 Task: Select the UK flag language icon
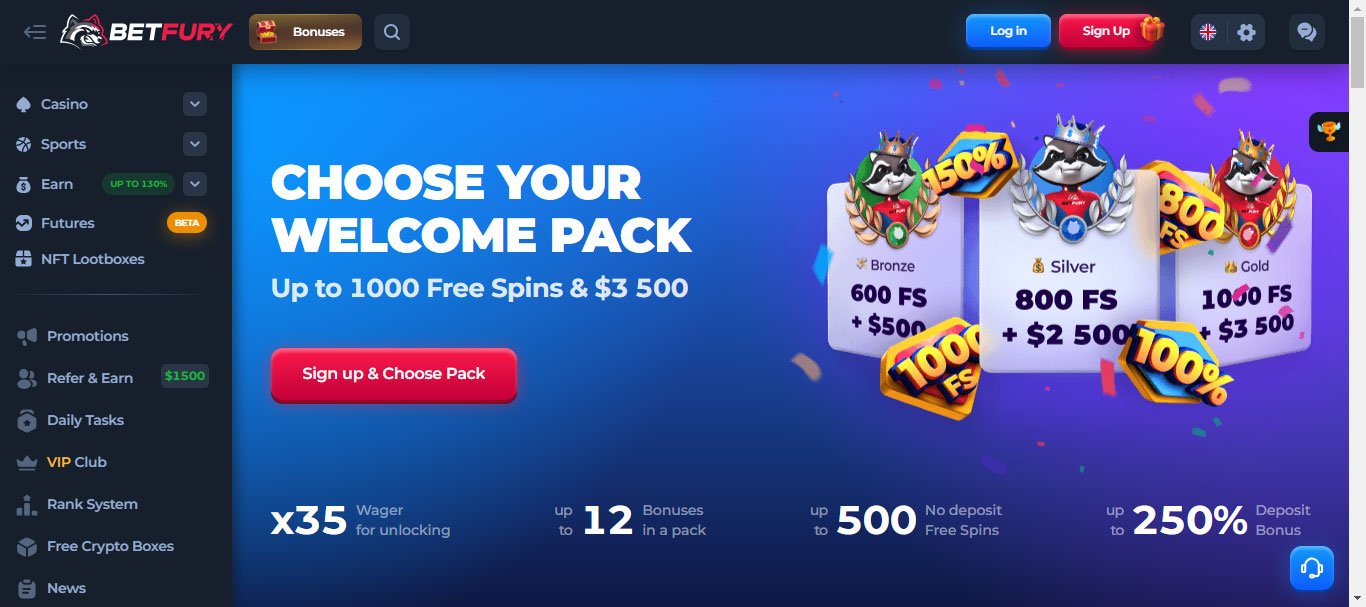point(1208,32)
